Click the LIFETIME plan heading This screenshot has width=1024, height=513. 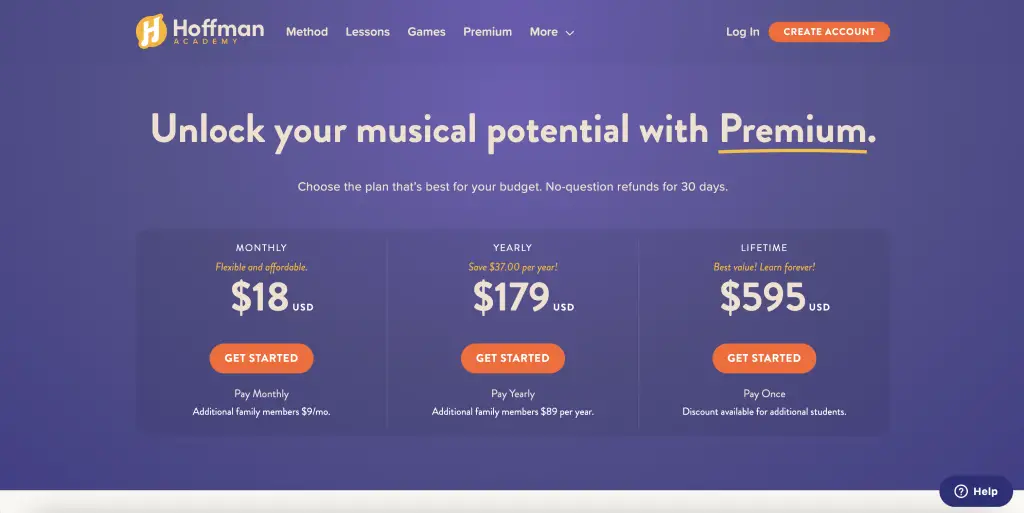[764, 247]
